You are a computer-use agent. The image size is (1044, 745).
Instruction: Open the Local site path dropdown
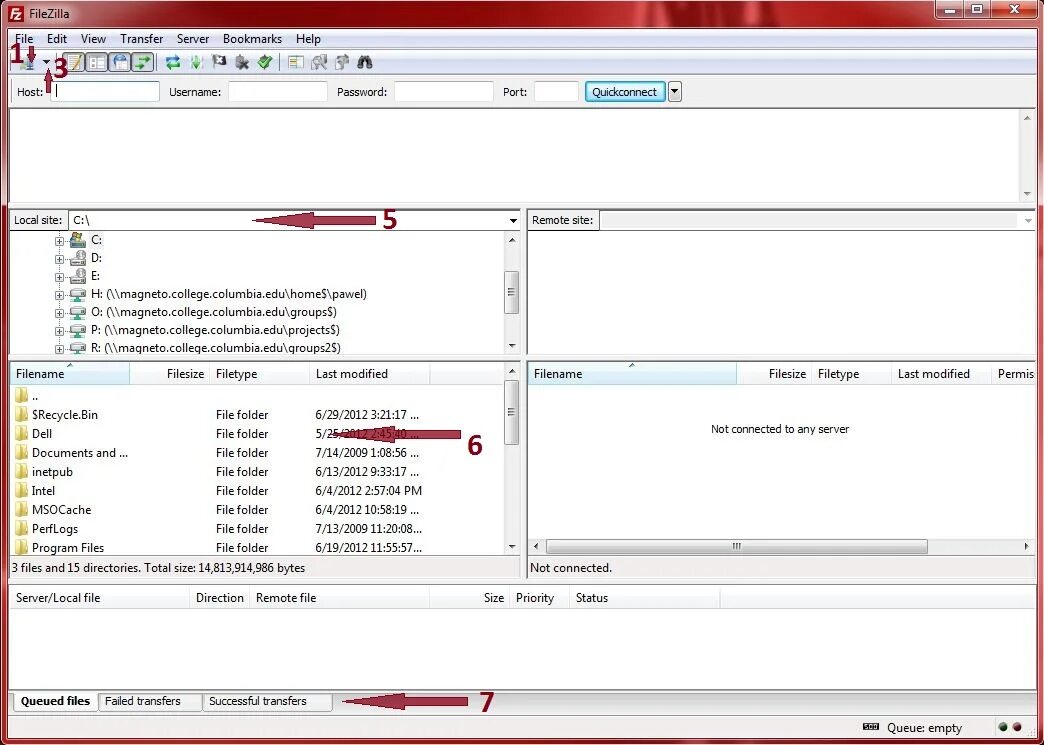point(513,220)
